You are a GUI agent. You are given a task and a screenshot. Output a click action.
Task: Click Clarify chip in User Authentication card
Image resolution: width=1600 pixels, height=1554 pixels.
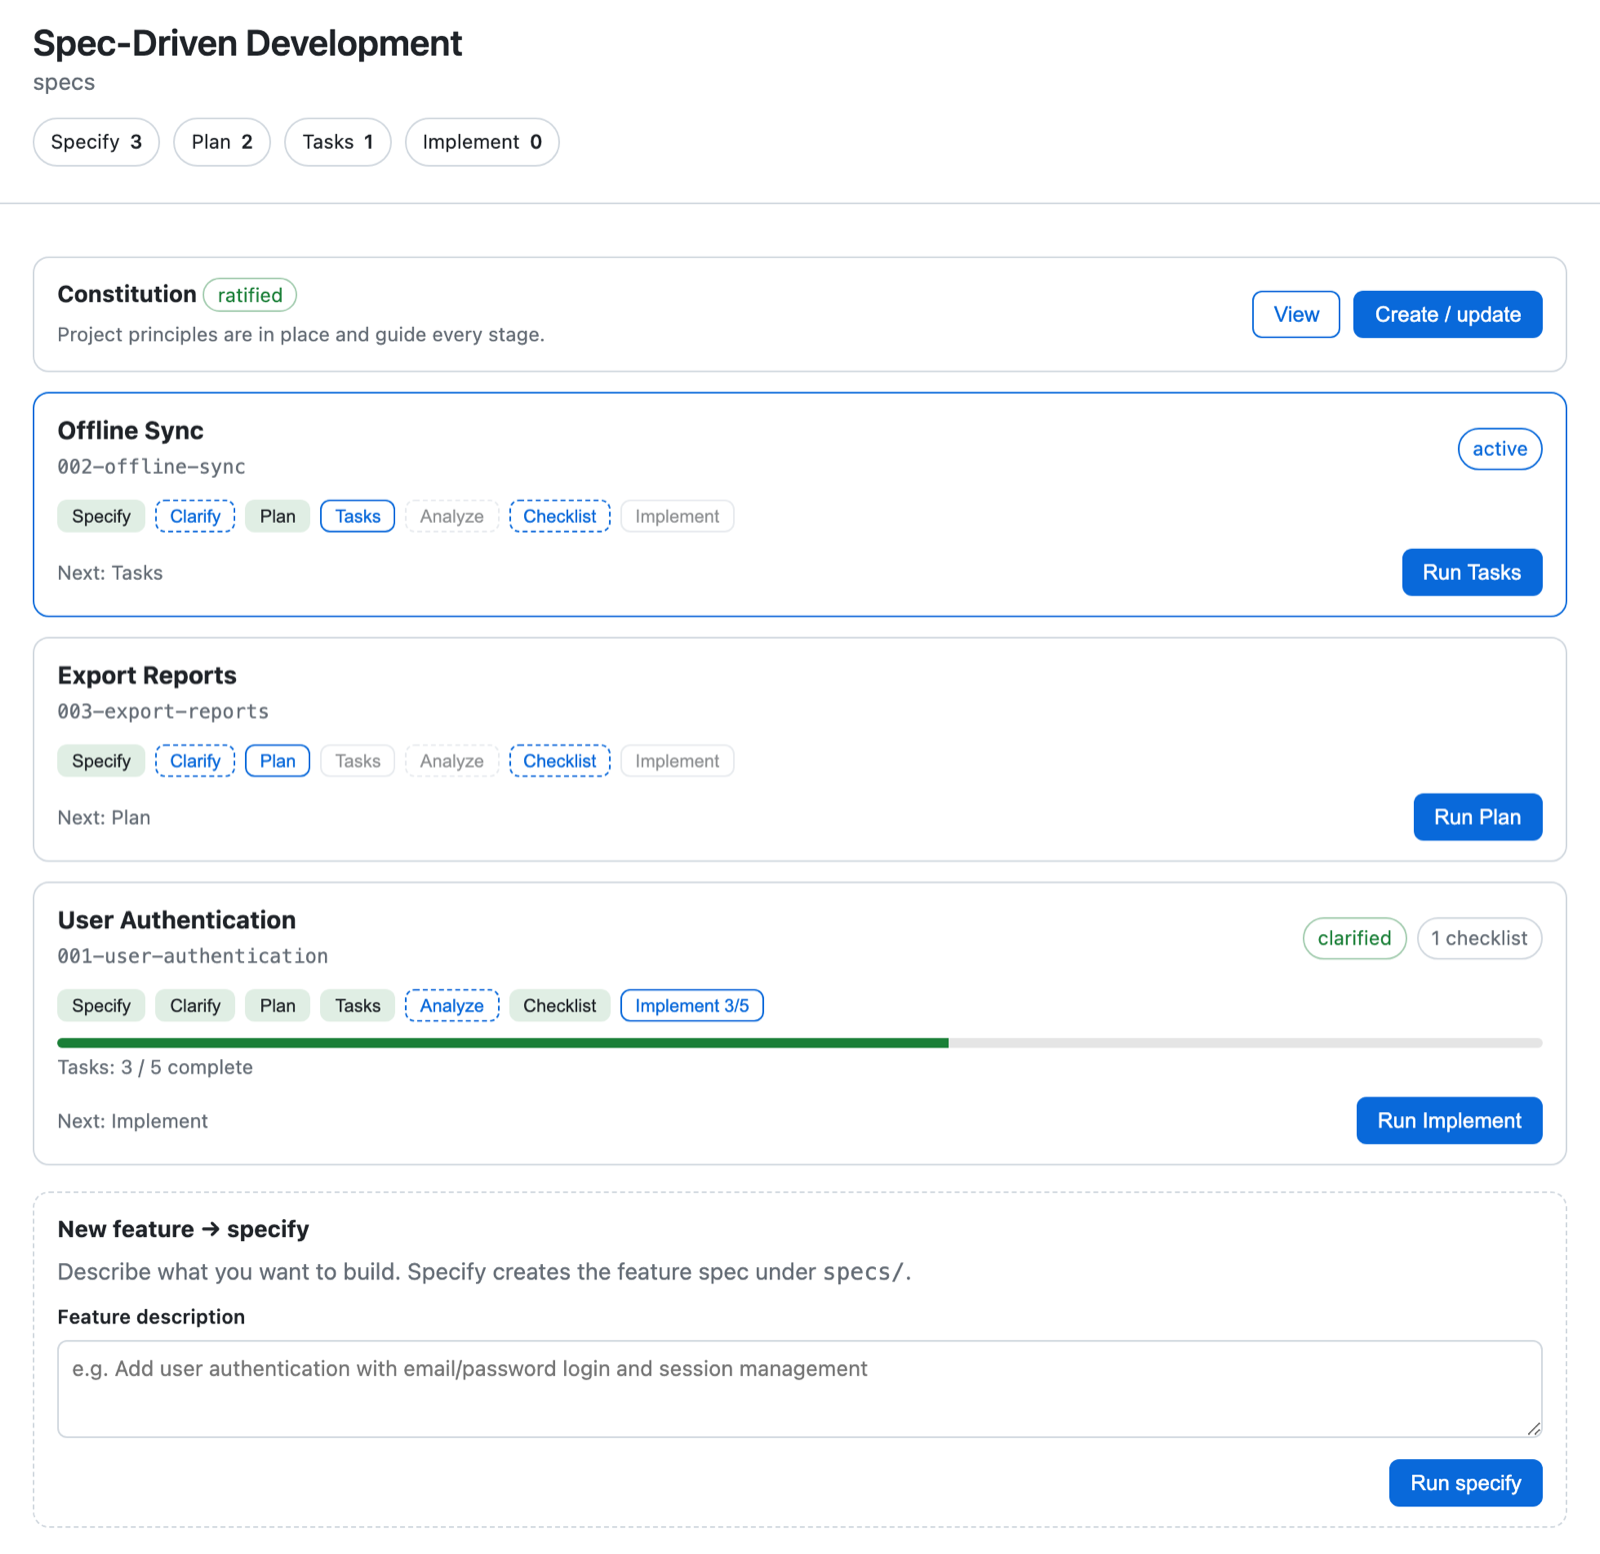pos(195,1006)
